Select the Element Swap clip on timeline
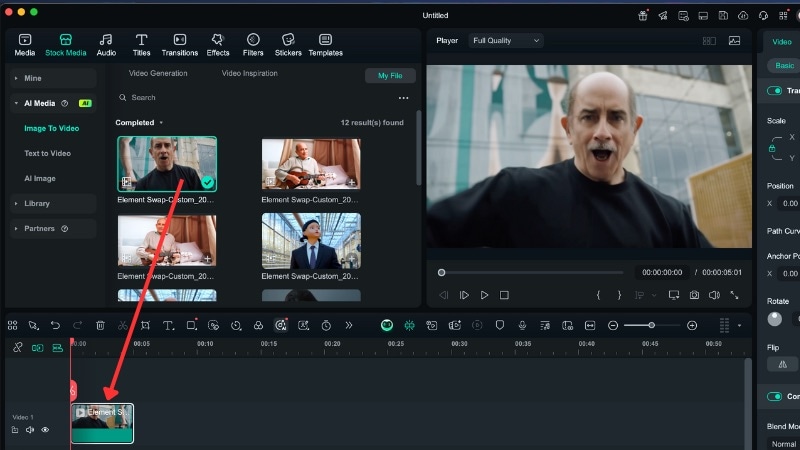 (102, 423)
